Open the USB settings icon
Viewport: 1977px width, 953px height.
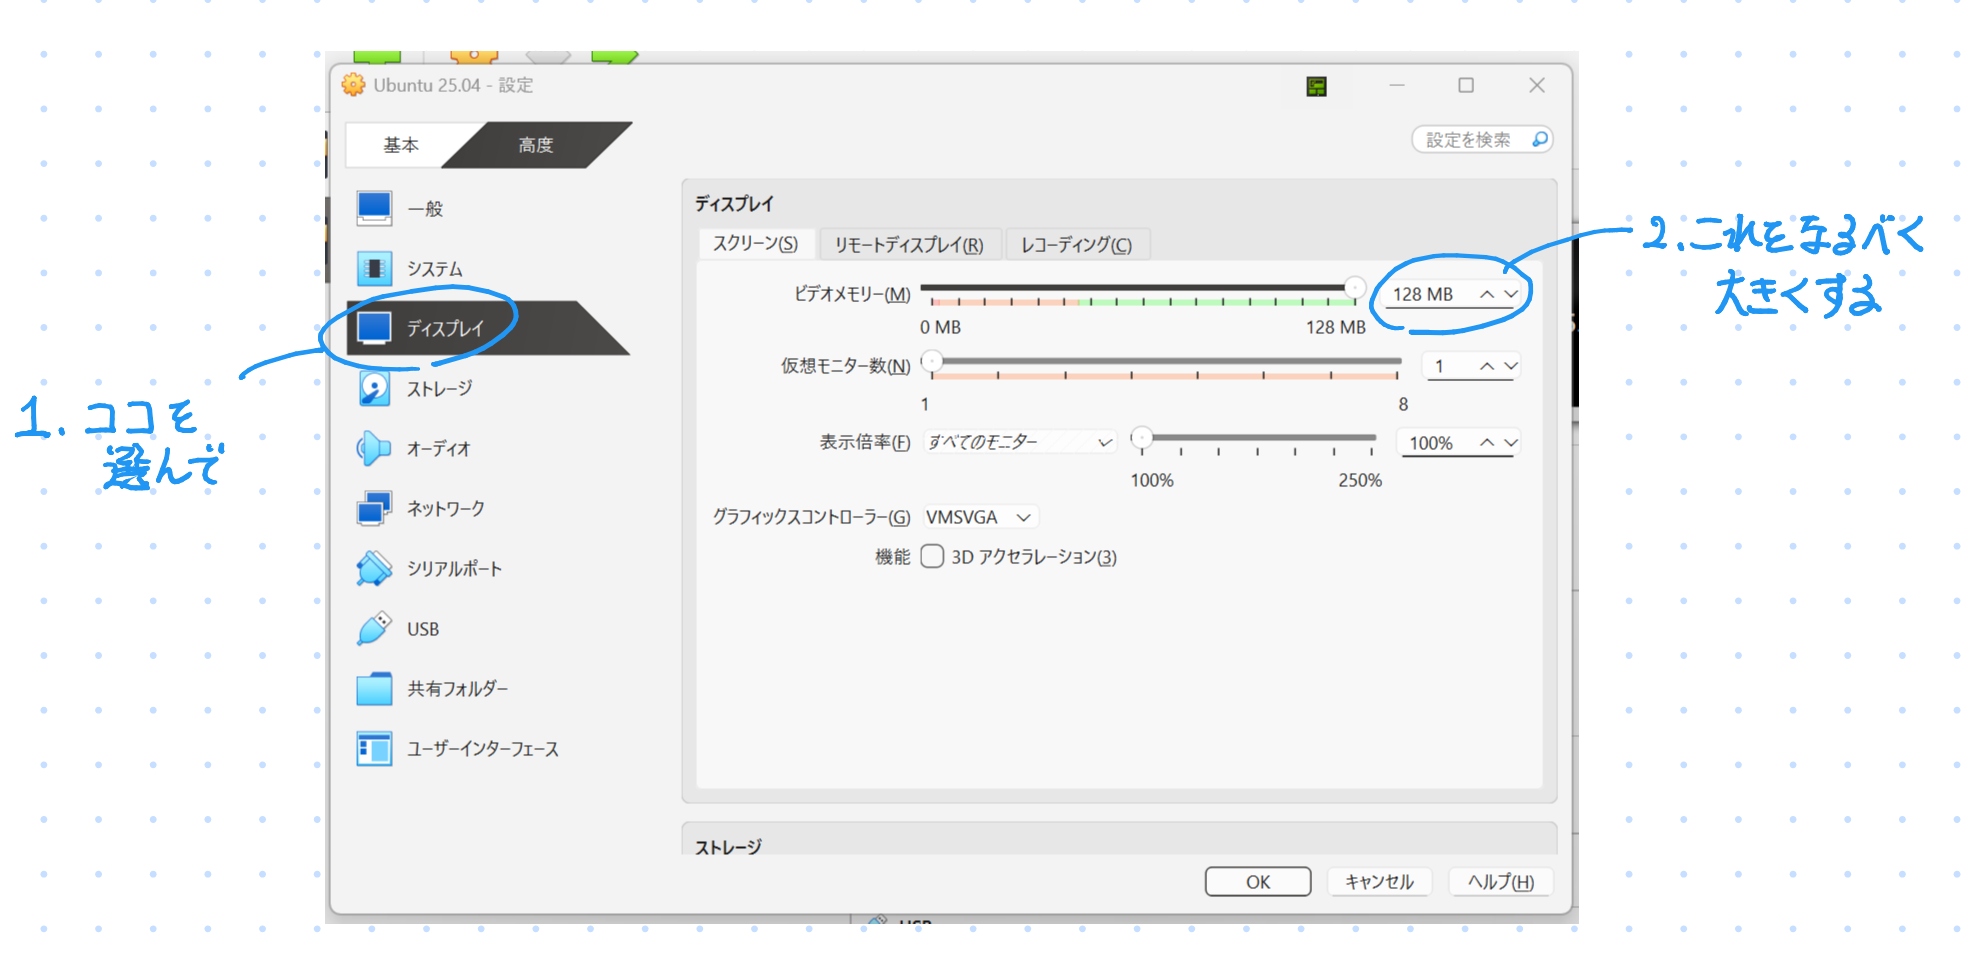(374, 629)
